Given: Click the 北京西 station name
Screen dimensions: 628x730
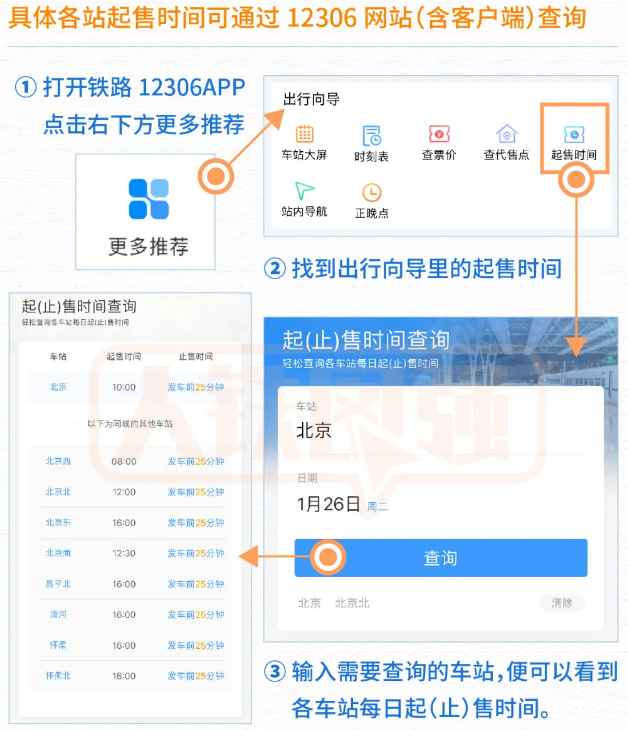Looking at the screenshot, I should coord(58,461).
